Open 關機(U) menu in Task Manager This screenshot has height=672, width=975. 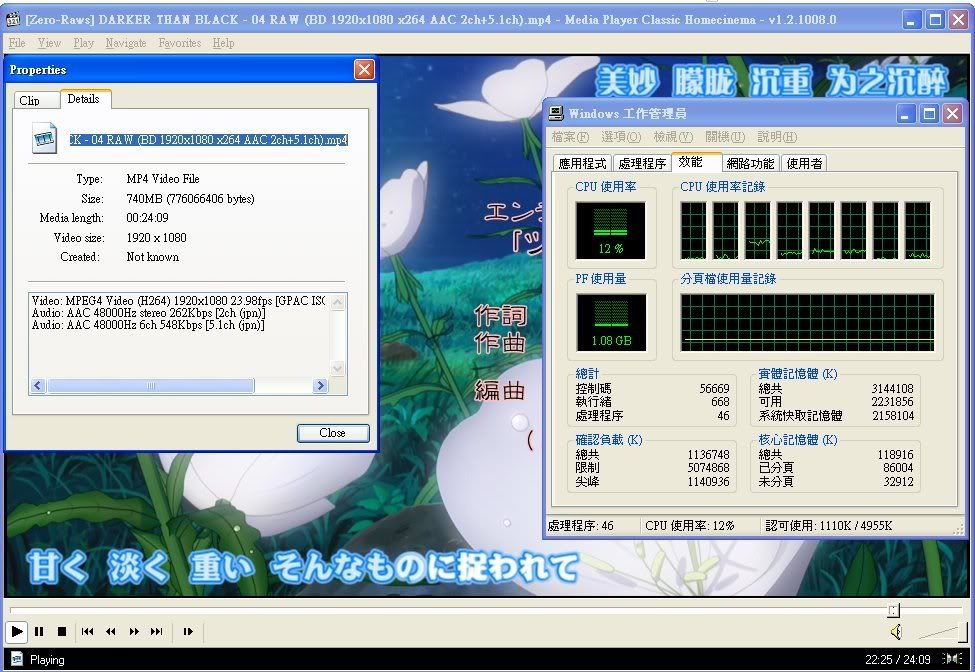[x=725, y=137]
